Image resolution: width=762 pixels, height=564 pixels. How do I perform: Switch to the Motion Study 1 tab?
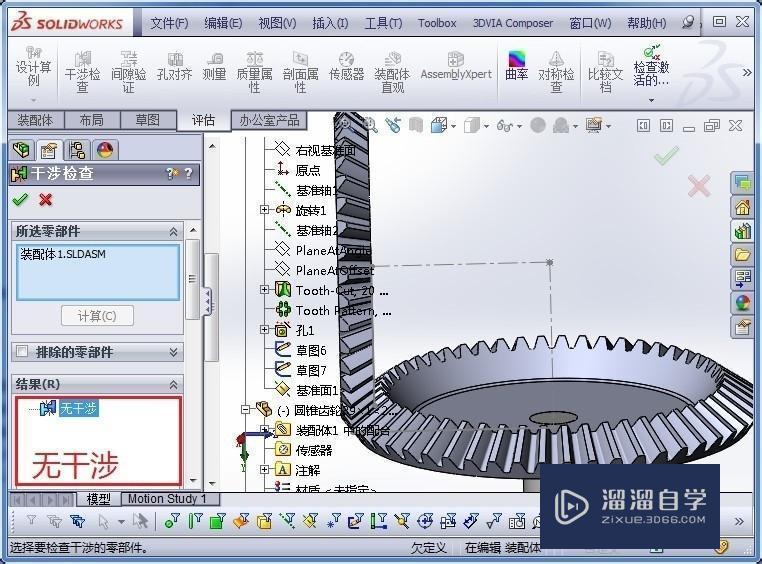167,499
